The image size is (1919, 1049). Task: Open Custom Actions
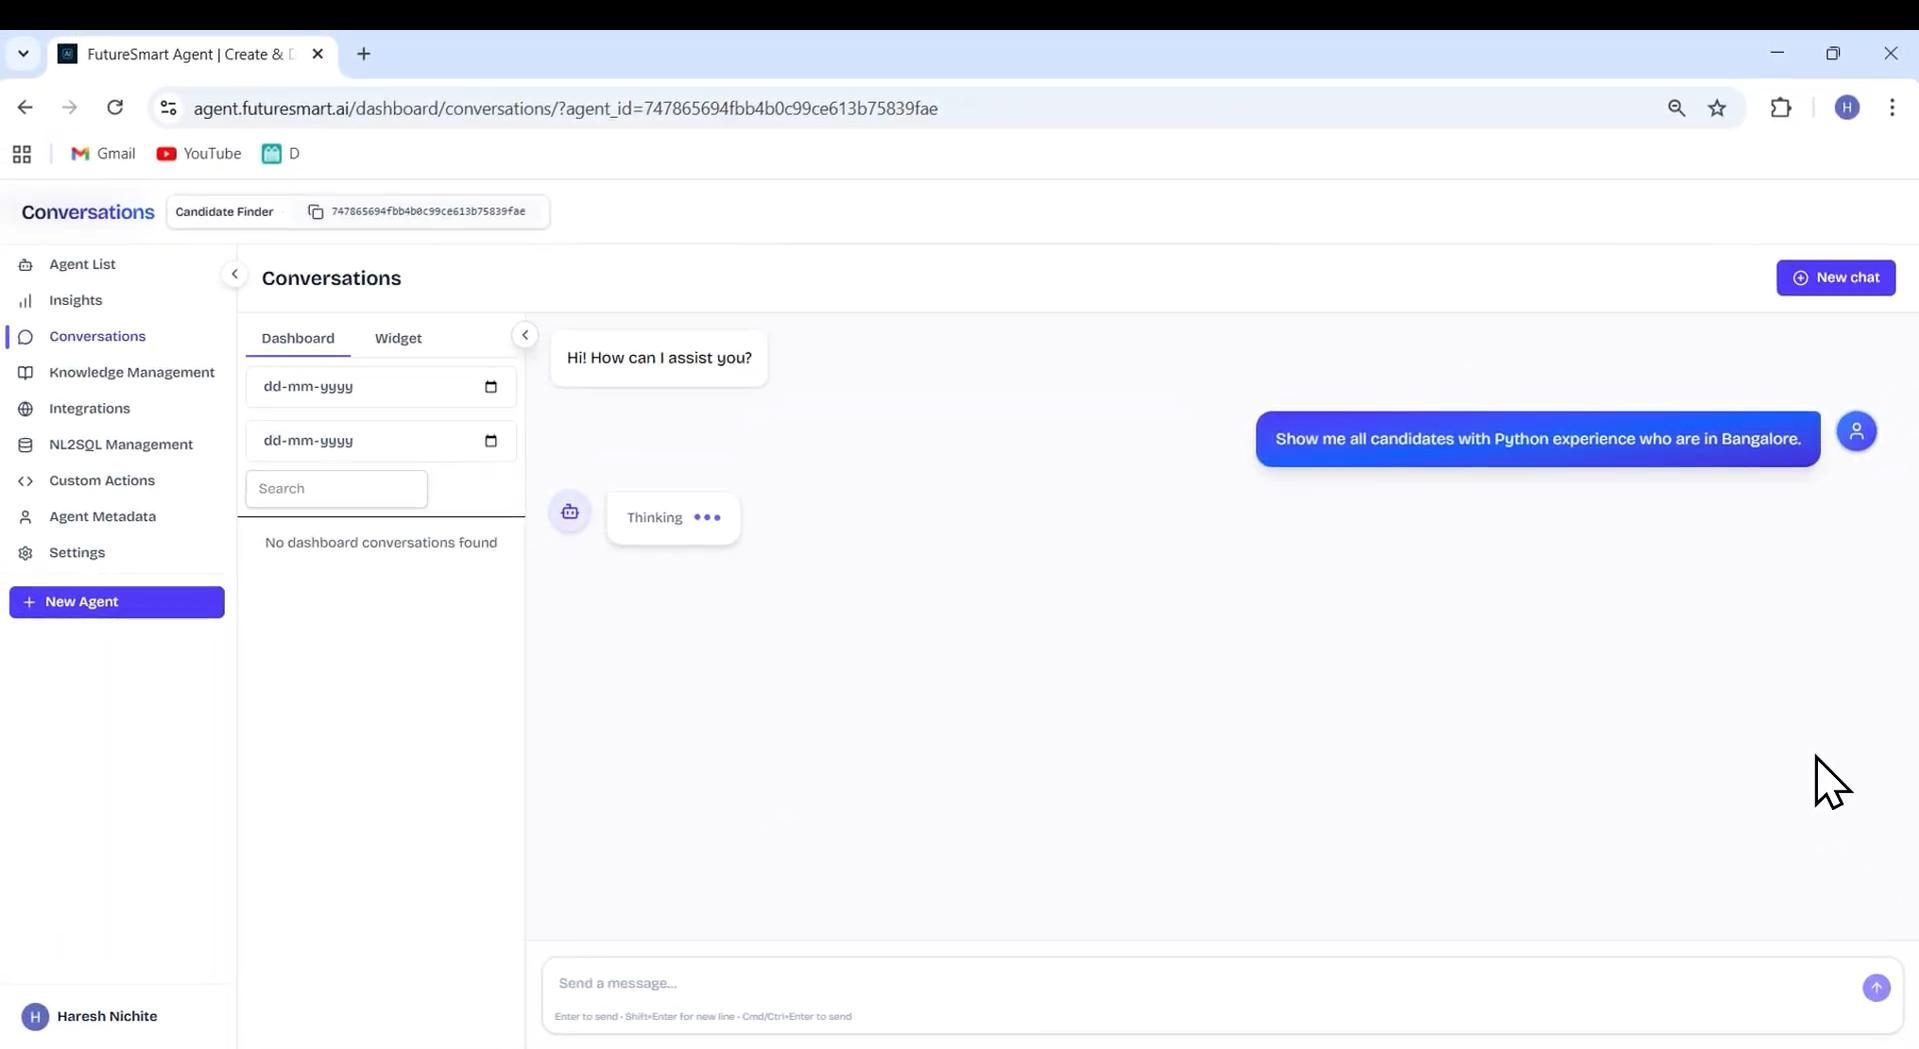[x=101, y=480]
